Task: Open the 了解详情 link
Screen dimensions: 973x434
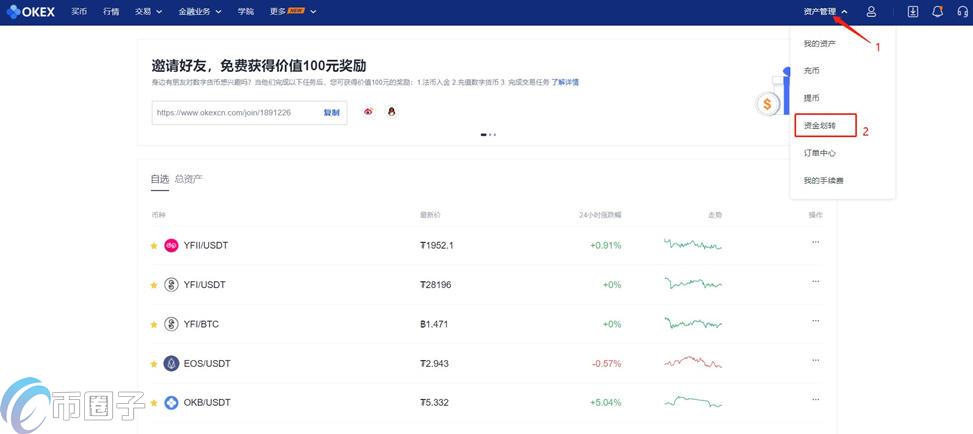Action: tap(568, 82)
